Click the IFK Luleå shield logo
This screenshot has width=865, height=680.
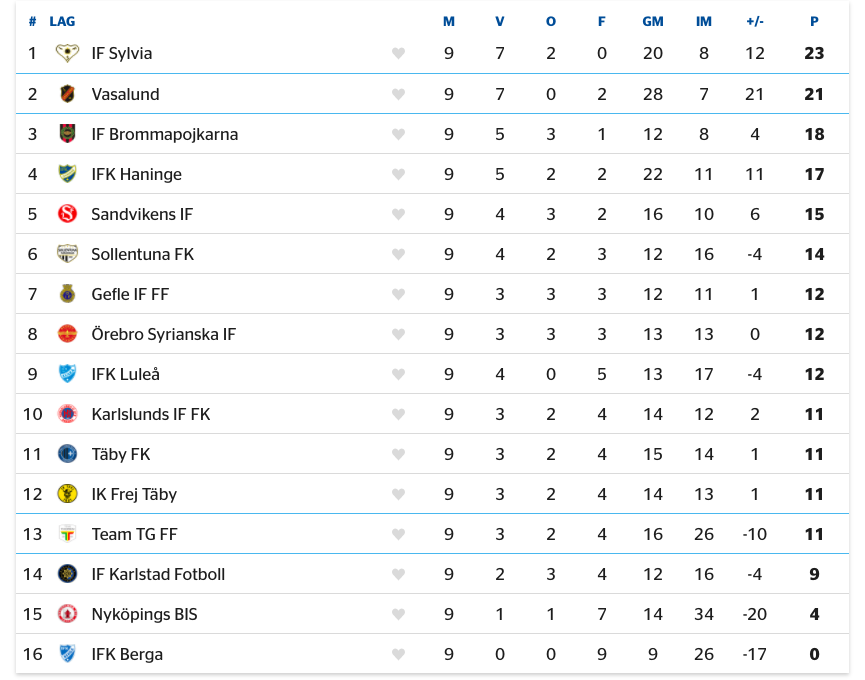click(67, 374)
